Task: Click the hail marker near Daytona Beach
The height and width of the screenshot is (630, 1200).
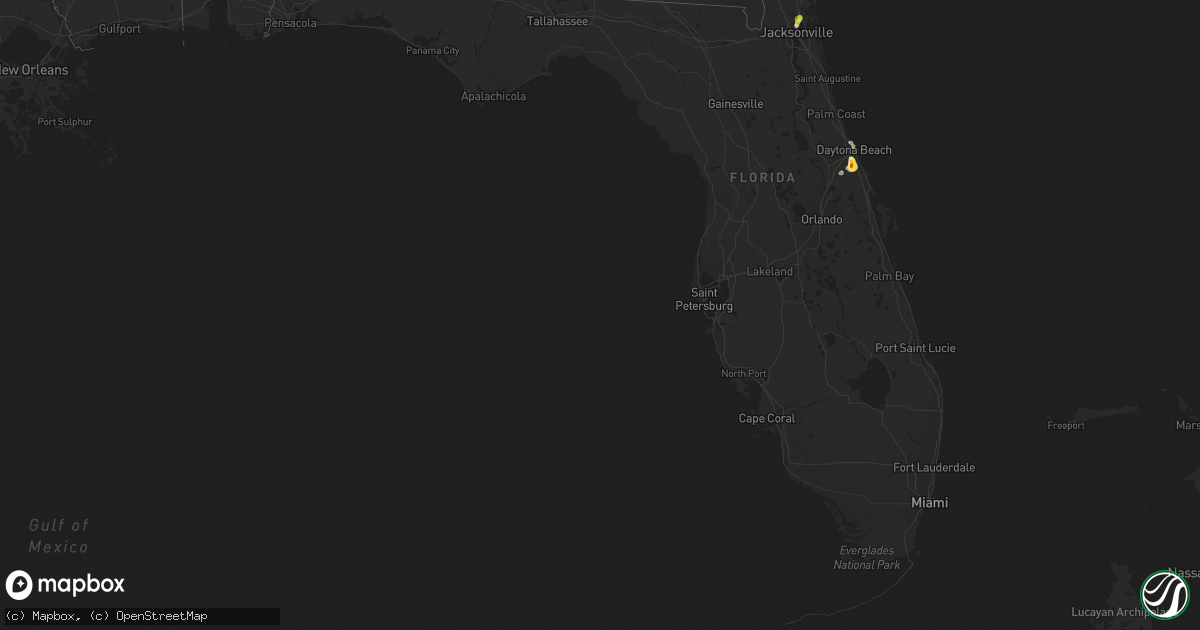Action: coord(851,164)
